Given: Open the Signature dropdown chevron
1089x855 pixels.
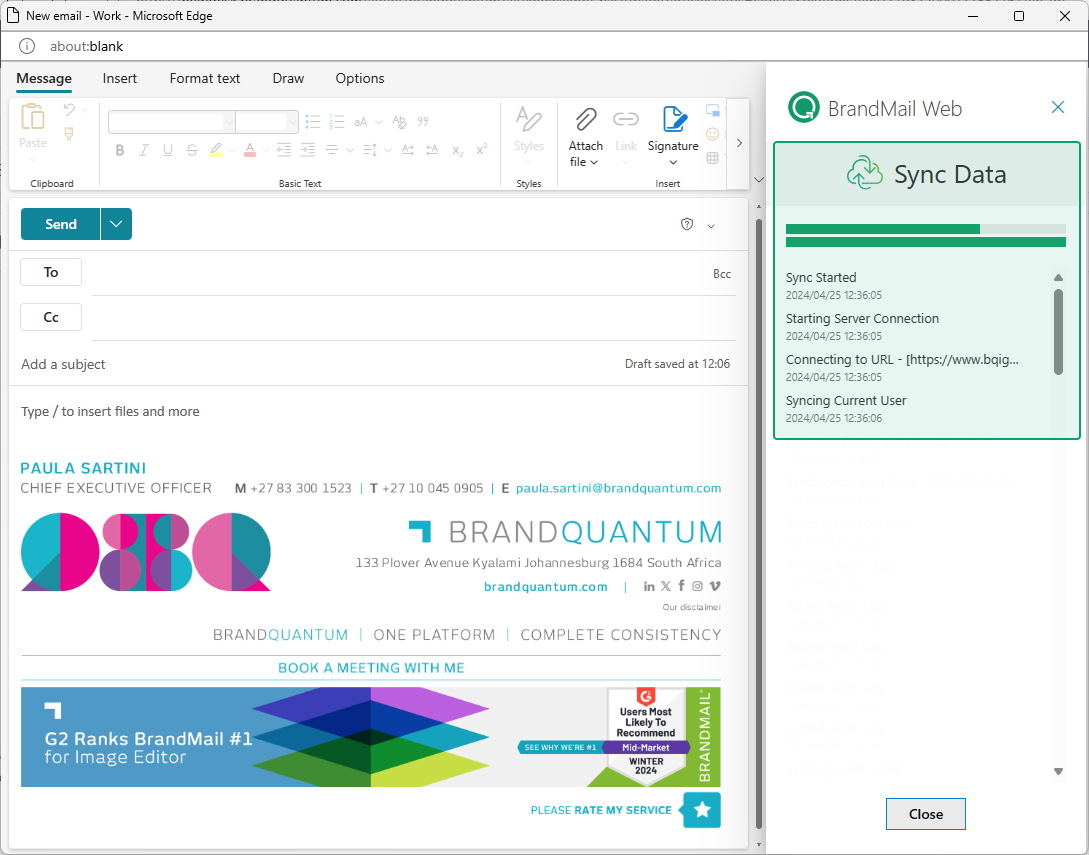Looking at the screenshot, I should coord(673,163).
